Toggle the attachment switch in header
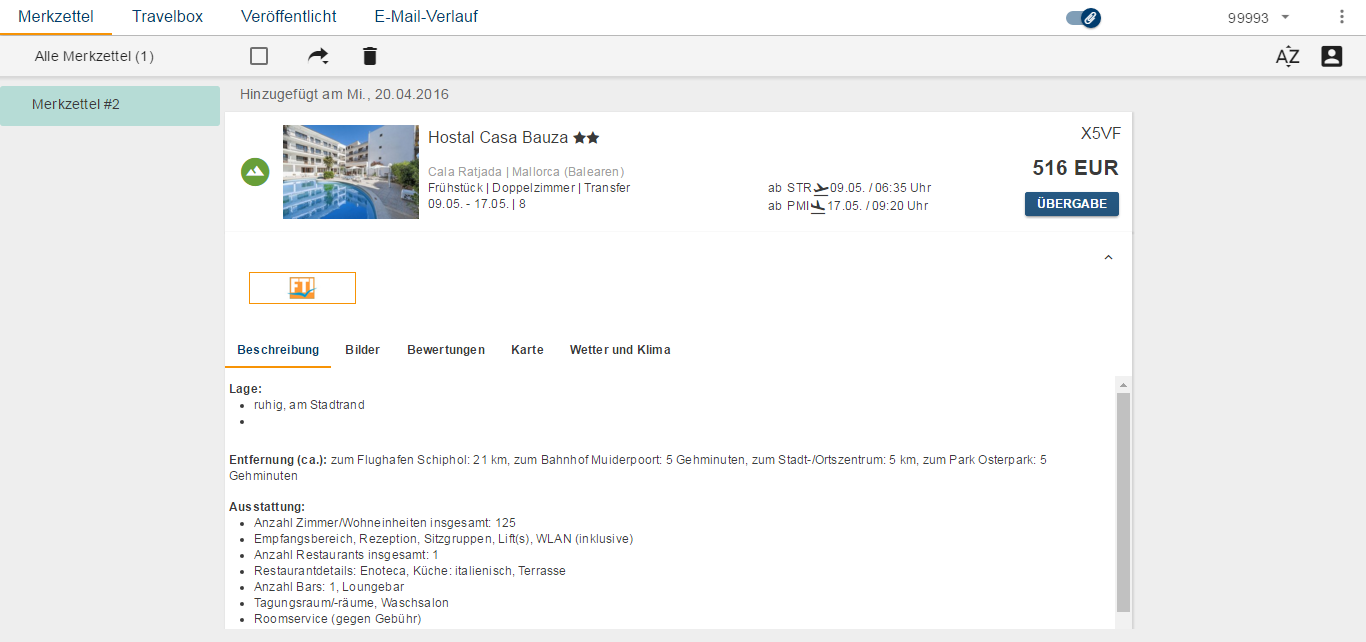The width and height of the screenshot is (1366, 642). click(1083, 17)
